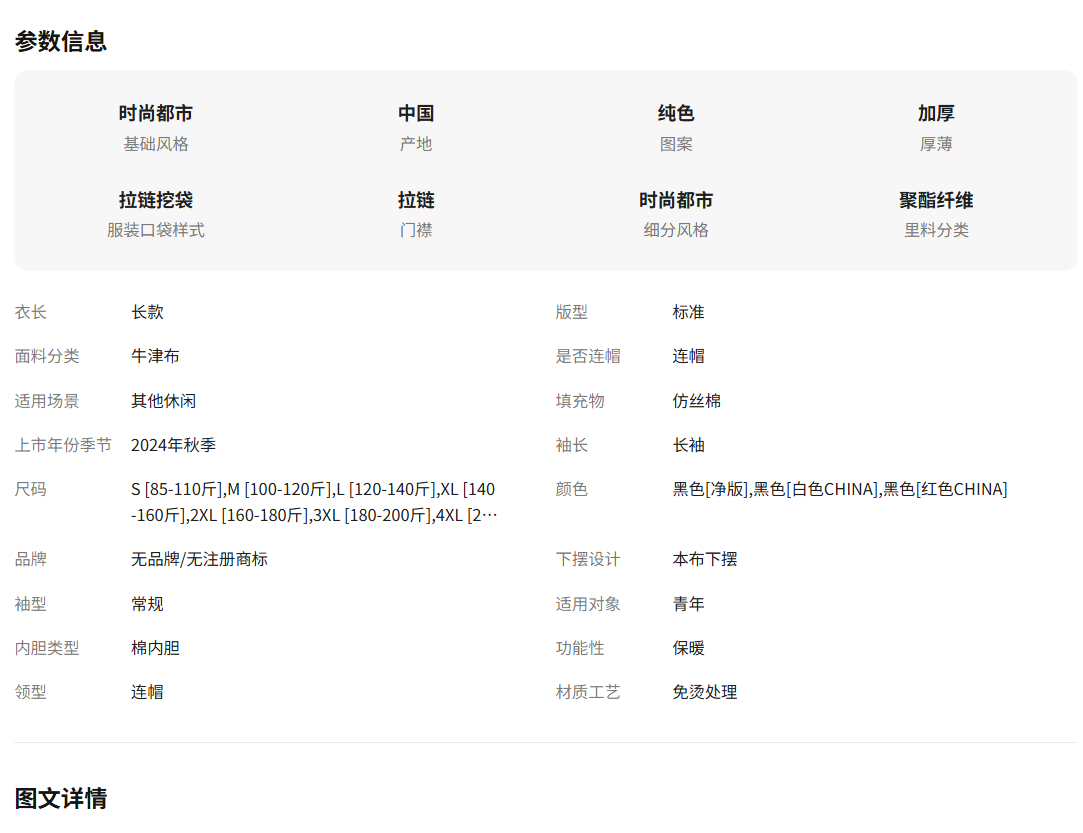Click the 图文详情 section heading
Image resolution: width=1083 pixels, height=833 pixels.
[x=61, y=798]
